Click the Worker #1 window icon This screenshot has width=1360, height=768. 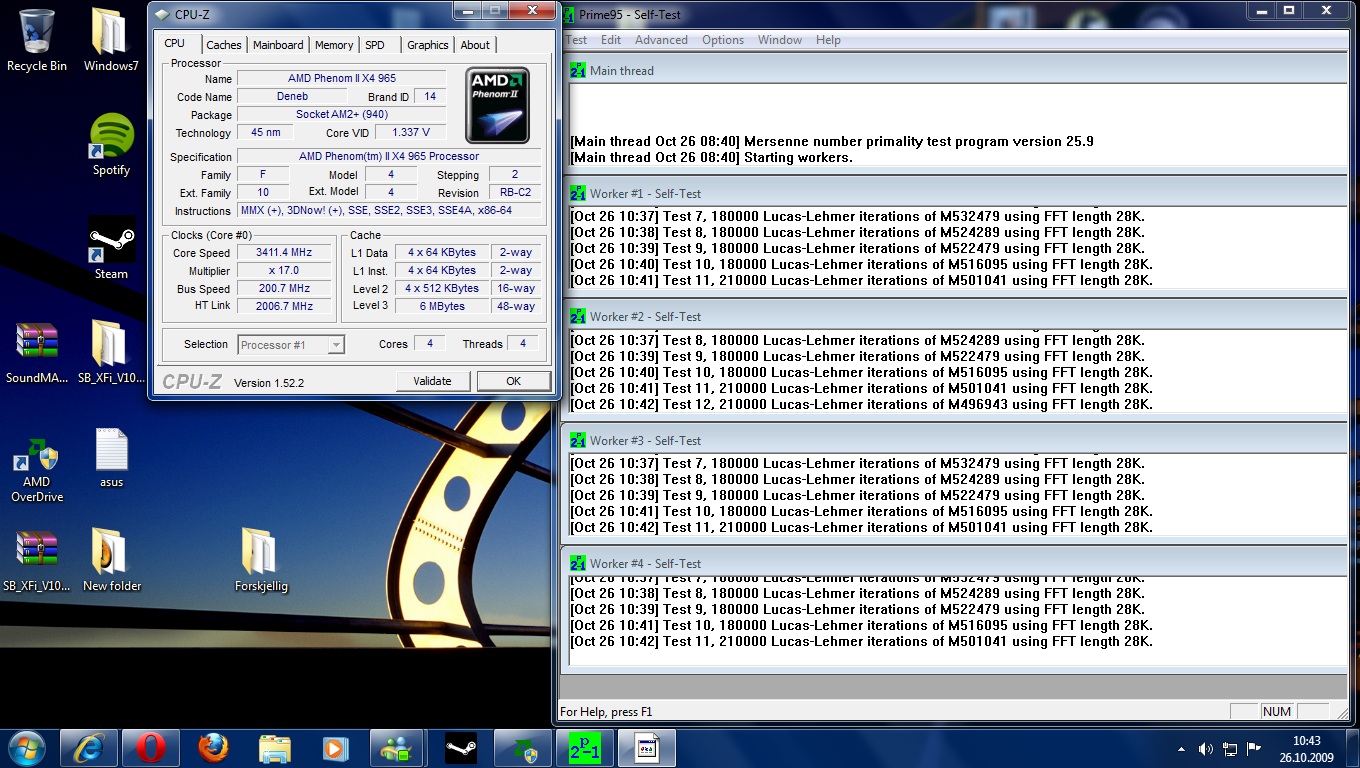pos(578,194)
